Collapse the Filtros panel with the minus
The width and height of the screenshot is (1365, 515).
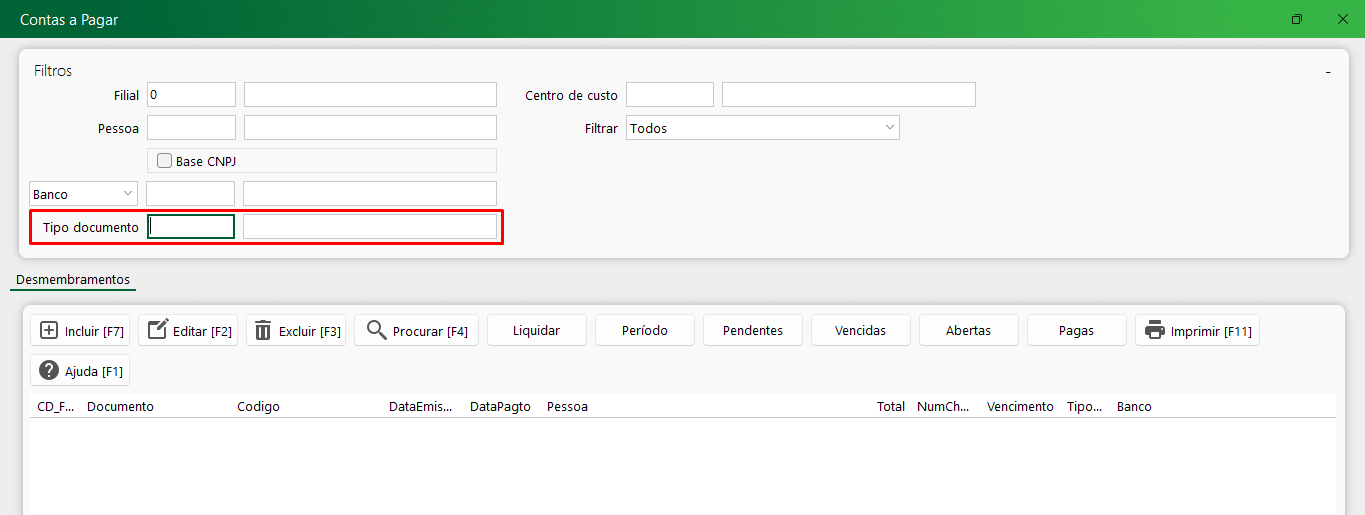click(x=1328, y=72)
